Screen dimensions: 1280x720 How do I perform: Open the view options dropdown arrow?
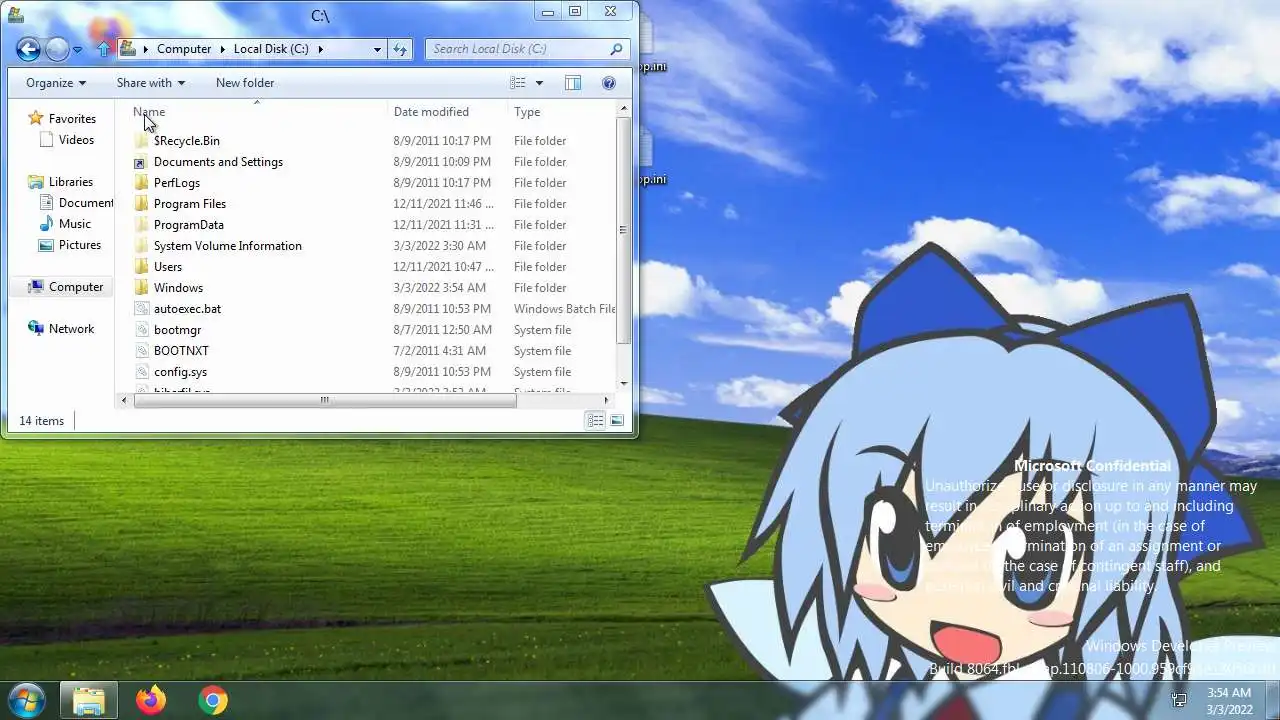539,83
